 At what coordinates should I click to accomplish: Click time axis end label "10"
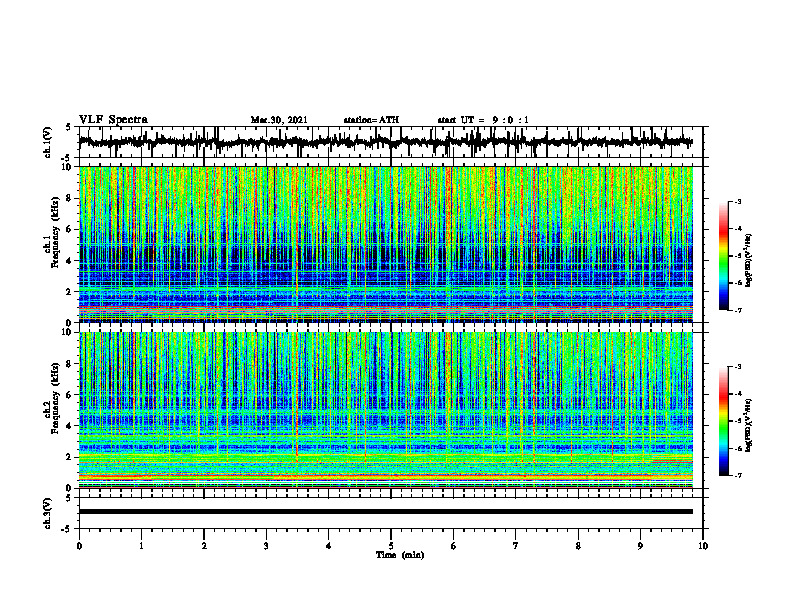click(703, 546)
